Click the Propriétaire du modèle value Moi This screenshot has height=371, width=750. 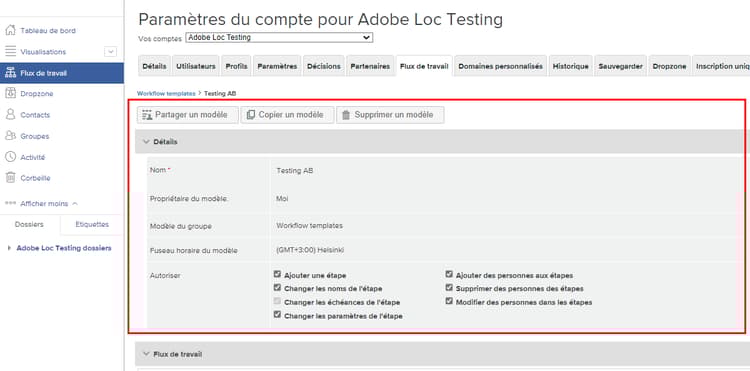pos(282,198)
